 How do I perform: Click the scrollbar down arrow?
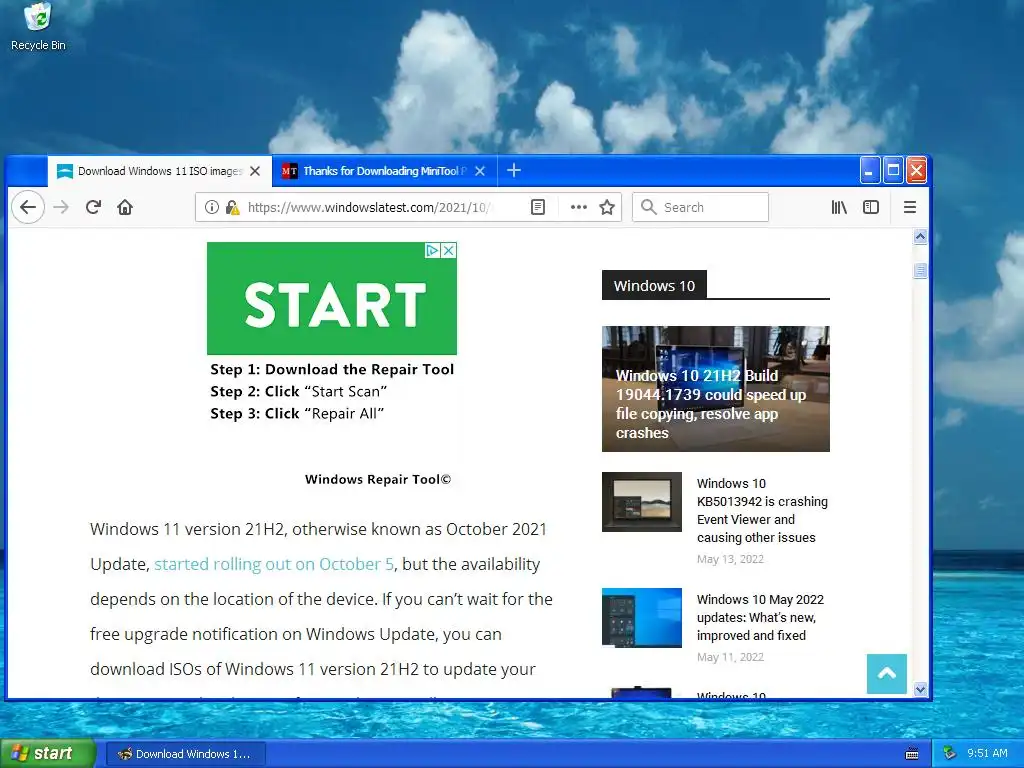920,689
